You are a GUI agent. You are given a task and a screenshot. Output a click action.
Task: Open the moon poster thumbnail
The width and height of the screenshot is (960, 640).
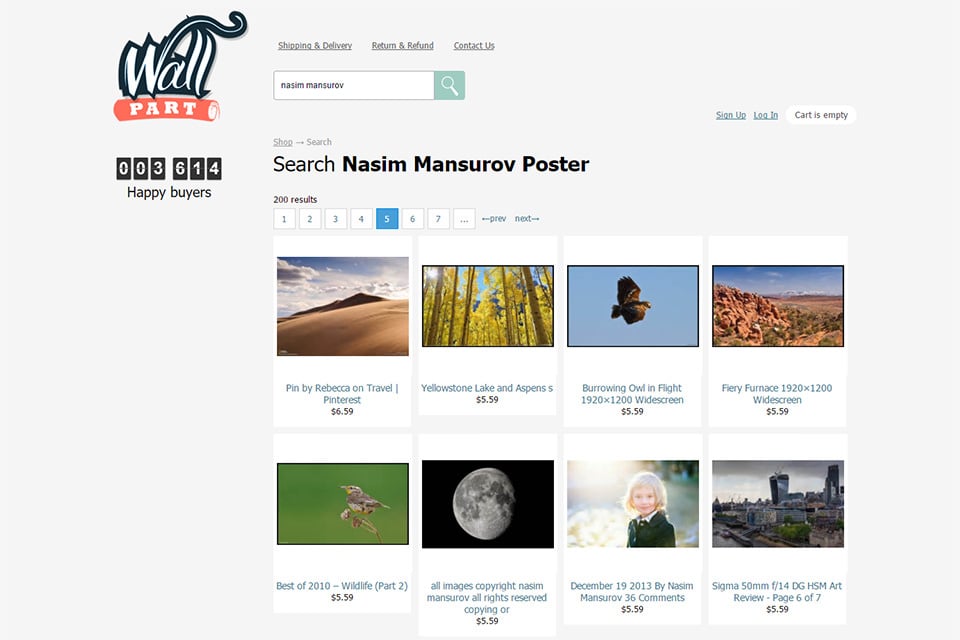488,504
